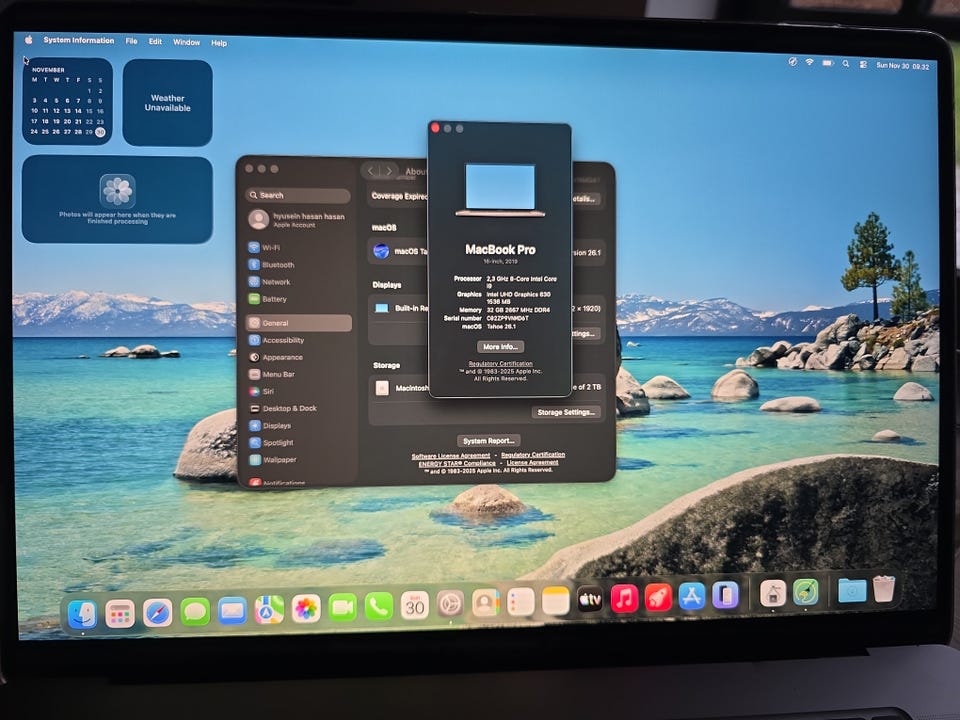This screenshot has height=720, width=960.
Task: Open Contacts from the Dock
Action: point(486,603)
